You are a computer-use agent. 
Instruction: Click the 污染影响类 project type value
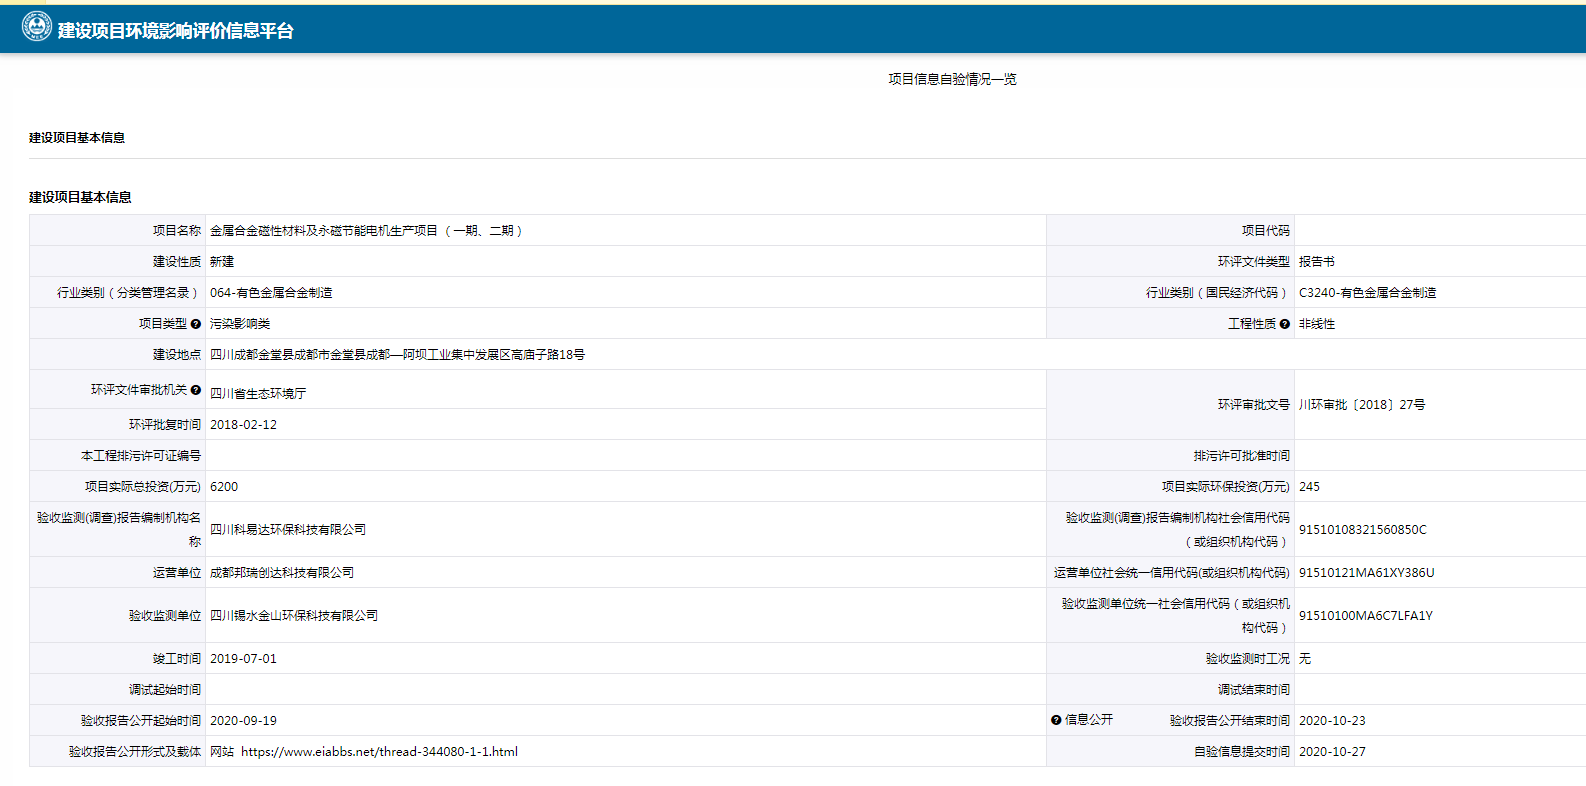click(x=240, y=324)
